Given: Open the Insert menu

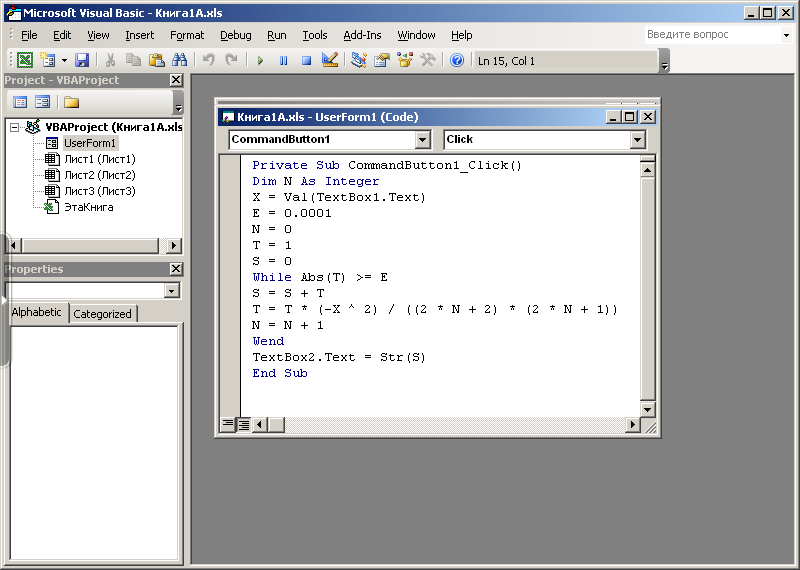Looking at the screenshot, I should coord(139,35).
